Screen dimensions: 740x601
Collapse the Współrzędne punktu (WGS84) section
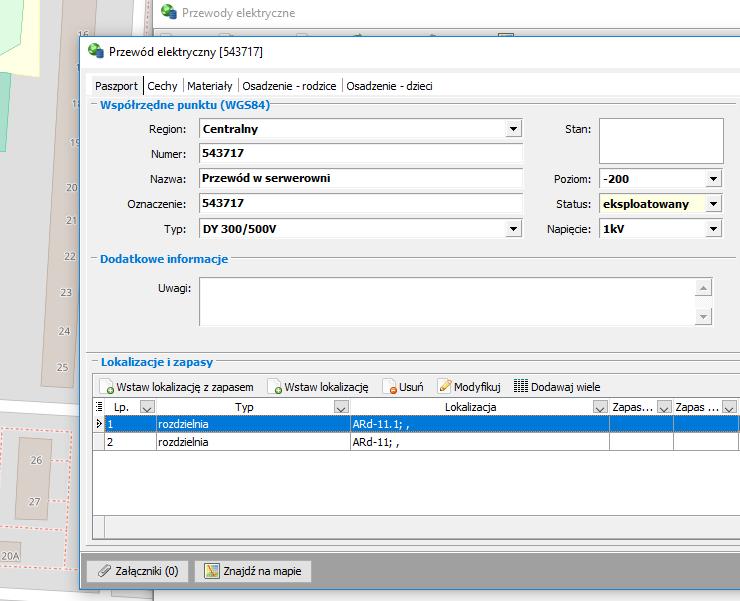tap(94, 104)
